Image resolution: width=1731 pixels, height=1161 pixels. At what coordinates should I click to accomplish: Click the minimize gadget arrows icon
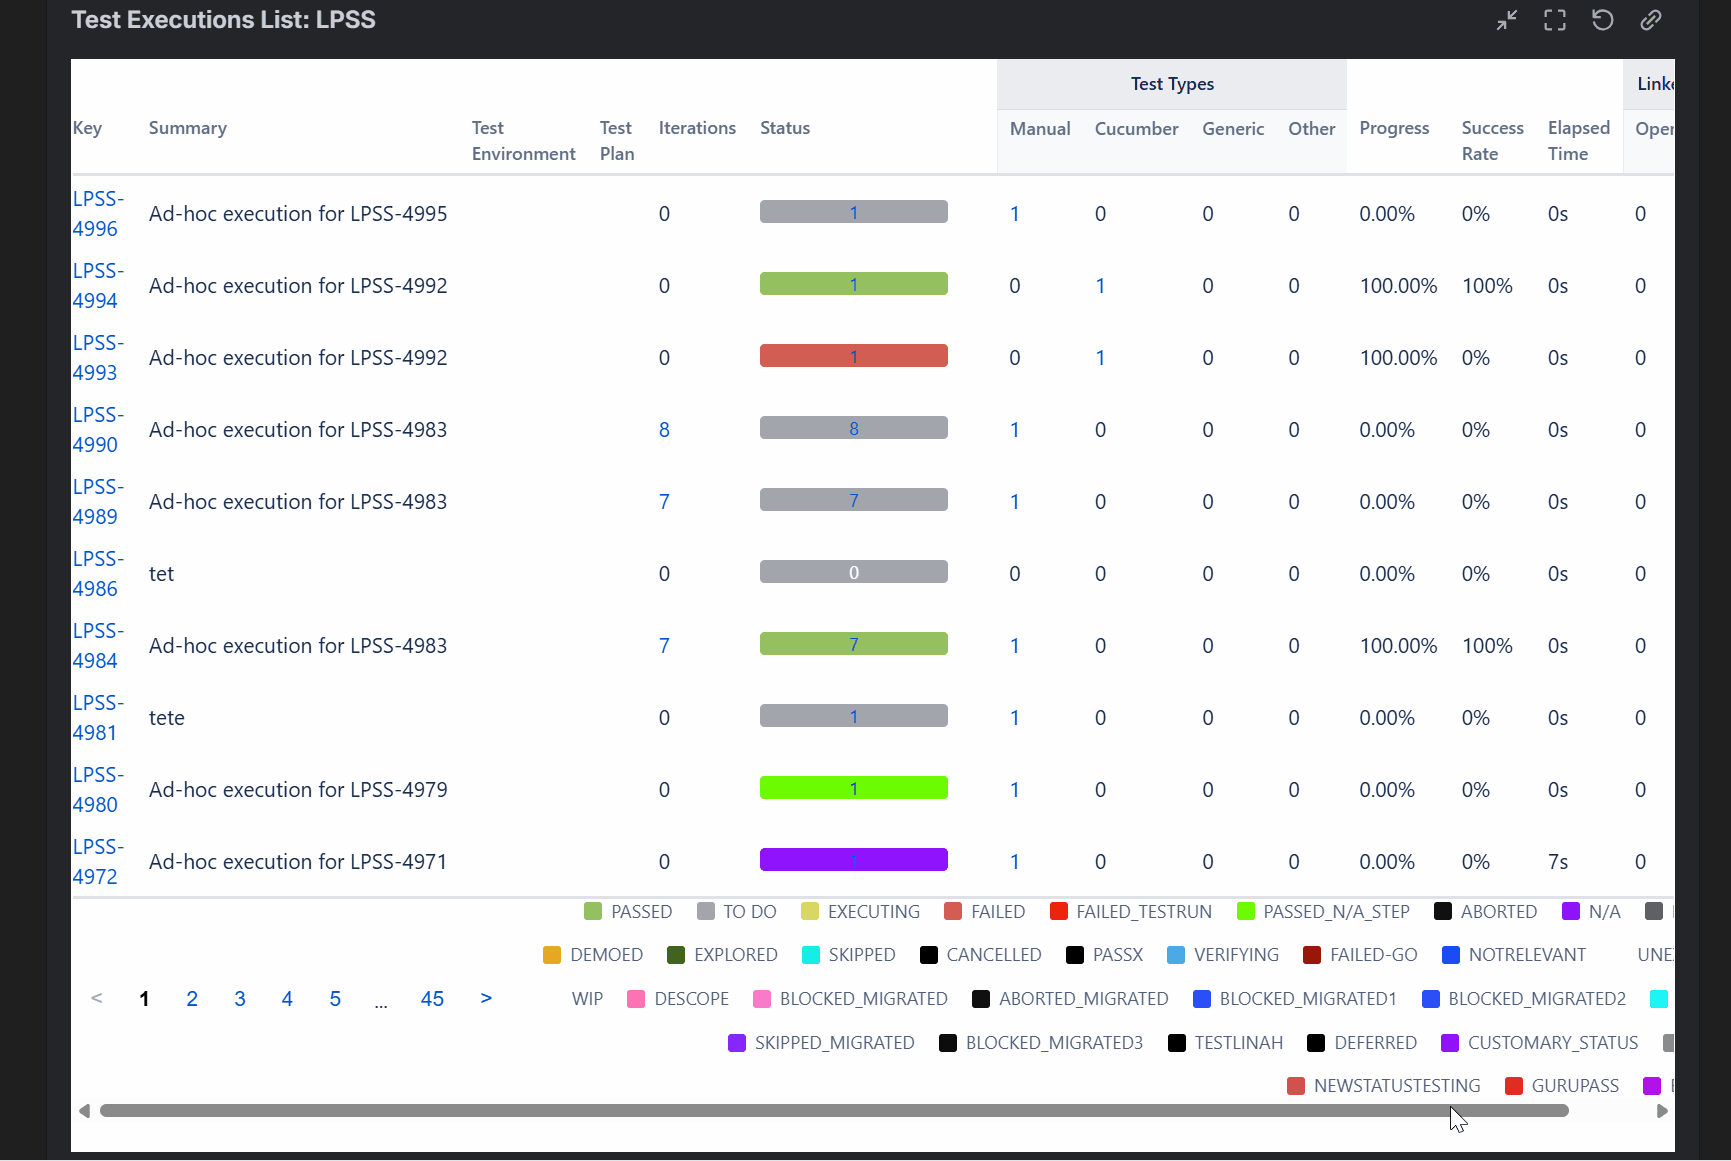click(1506, 20)
